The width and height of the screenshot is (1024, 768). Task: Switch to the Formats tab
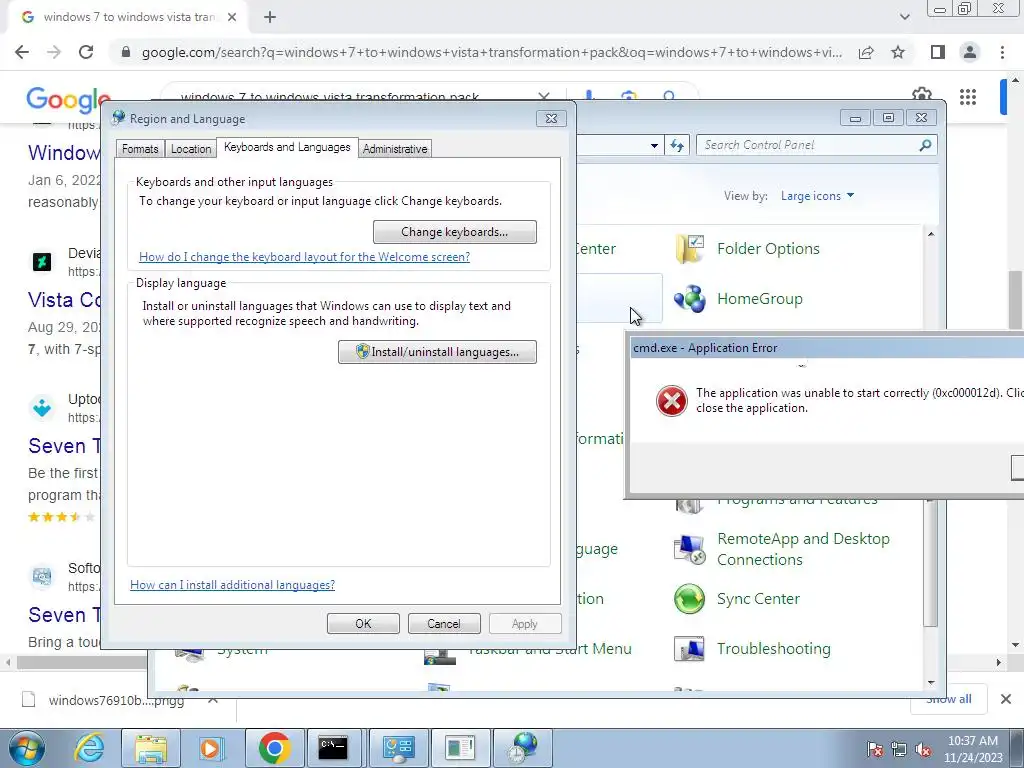tap(140, 149)
